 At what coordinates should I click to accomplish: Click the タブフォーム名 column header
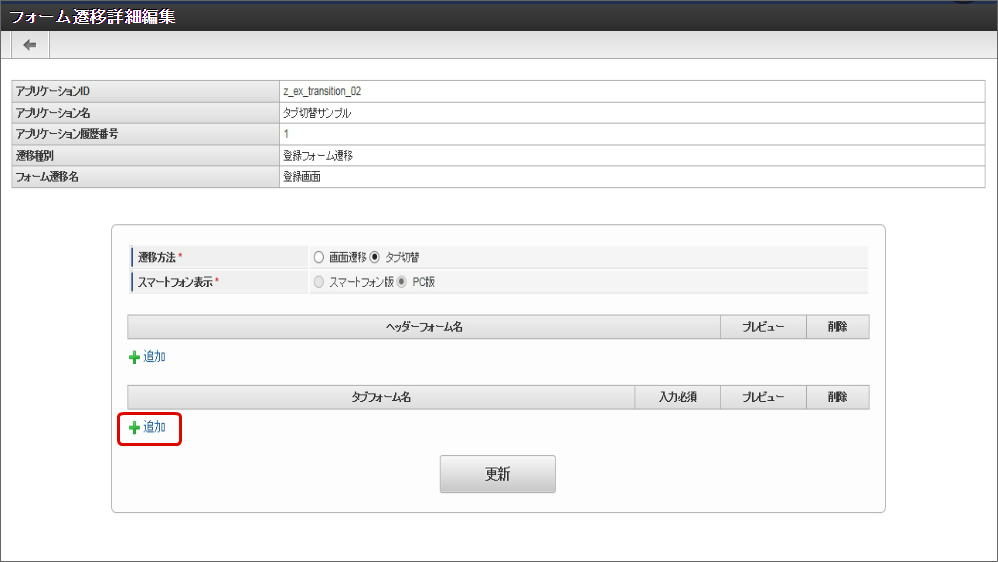tap(381, 397)
